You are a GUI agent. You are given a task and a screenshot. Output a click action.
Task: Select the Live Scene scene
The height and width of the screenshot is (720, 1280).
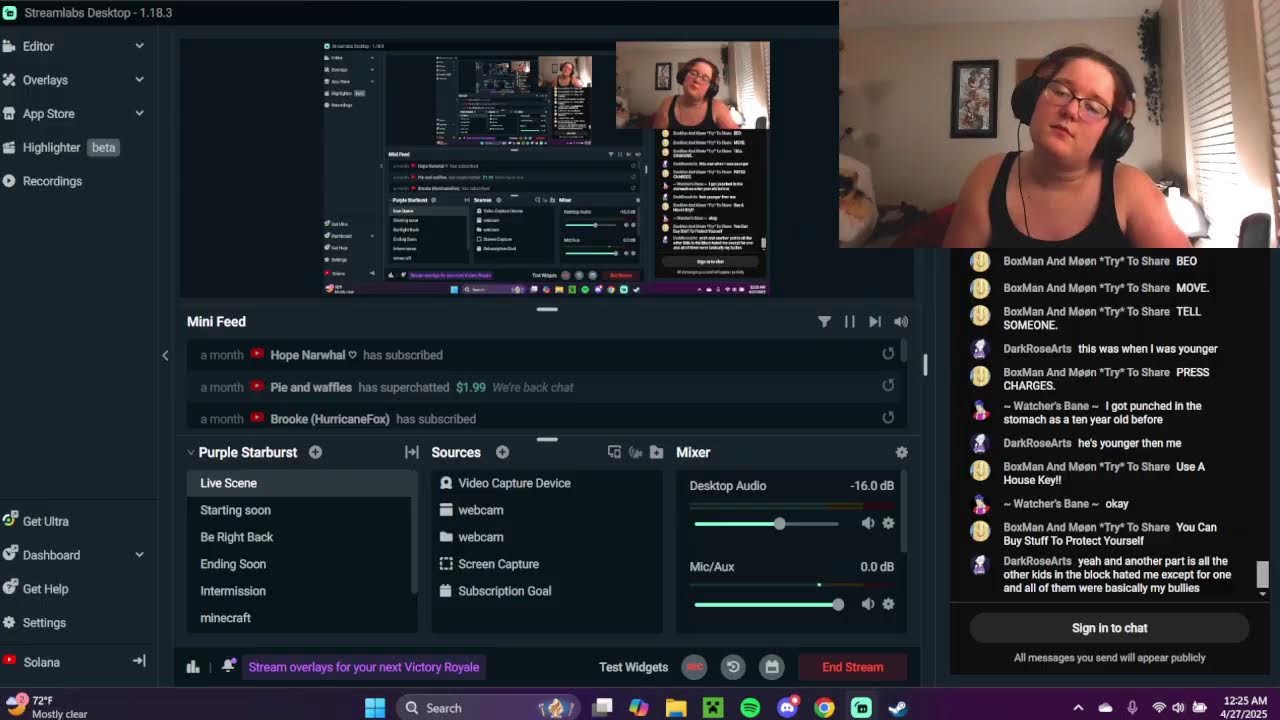(x=300, y=483)
